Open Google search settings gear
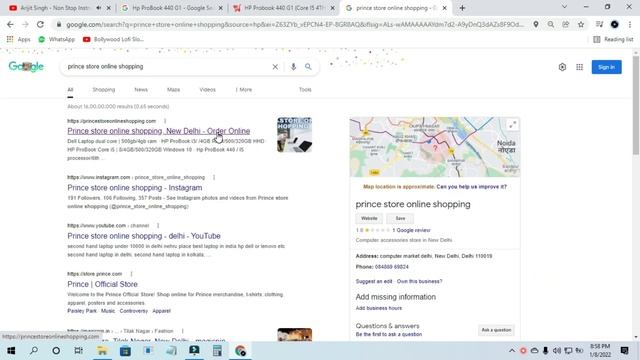Screen dimensions: 640x360 tap(562, 67)
